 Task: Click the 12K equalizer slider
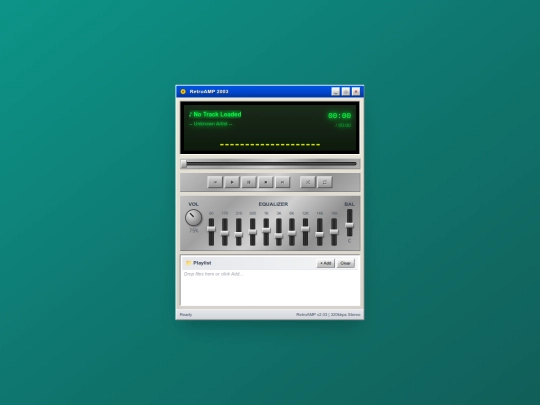coord(305,232)
